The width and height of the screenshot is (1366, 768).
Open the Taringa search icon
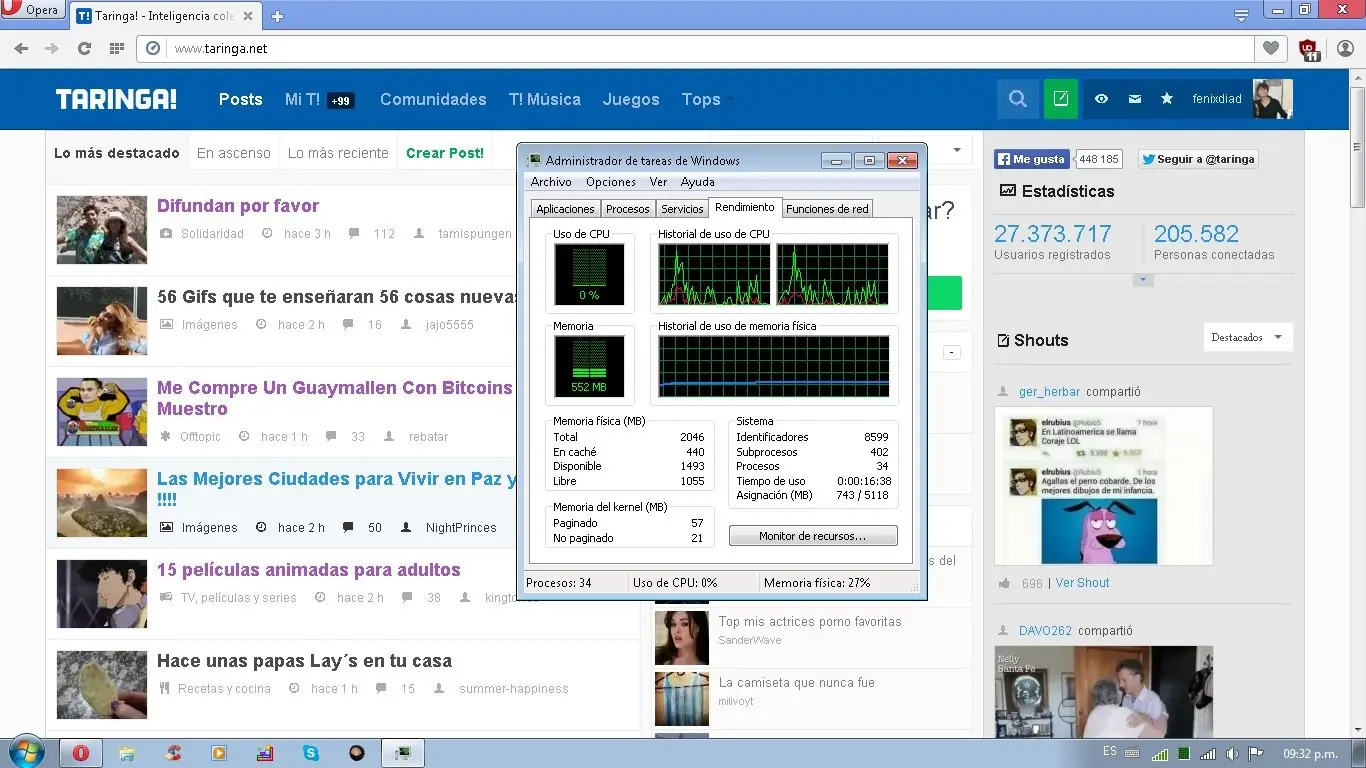(1018, 99)
